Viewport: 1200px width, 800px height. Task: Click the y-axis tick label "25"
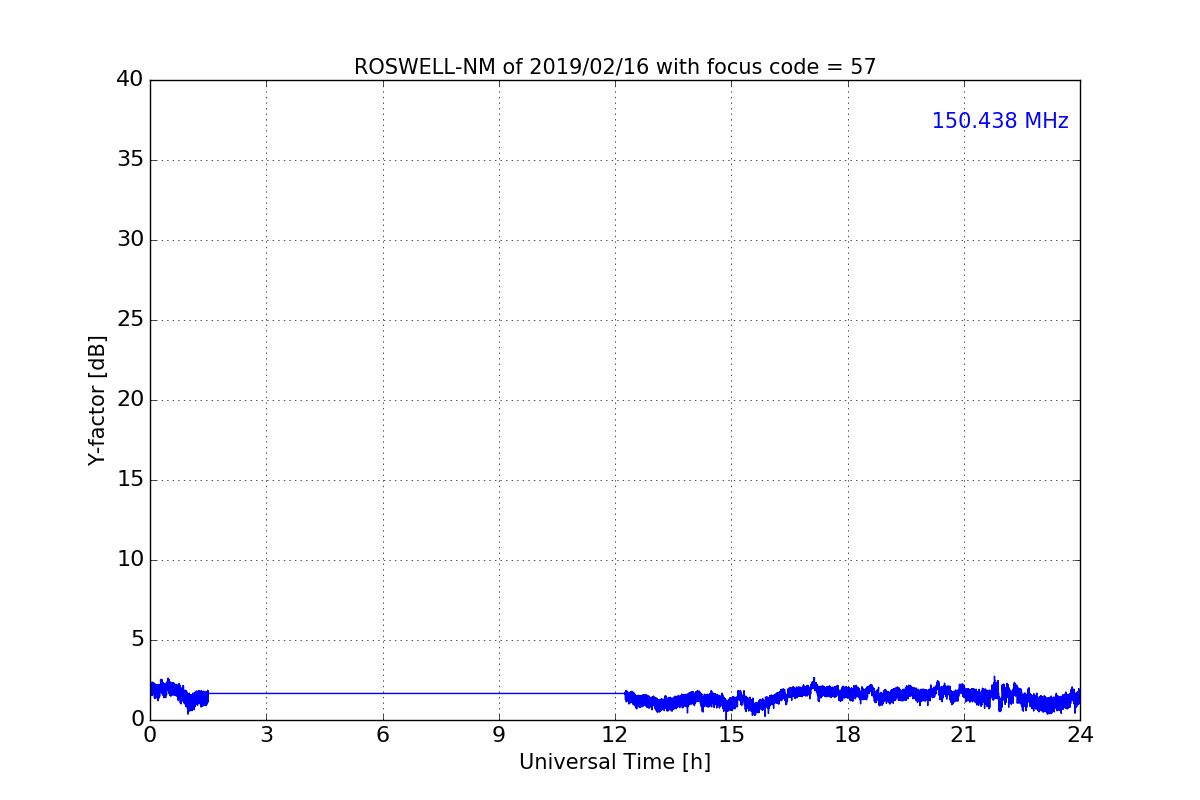point(130,319)
